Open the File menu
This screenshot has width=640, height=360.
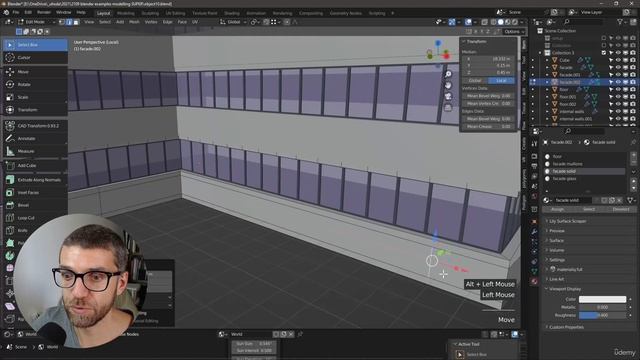[16, 13]
